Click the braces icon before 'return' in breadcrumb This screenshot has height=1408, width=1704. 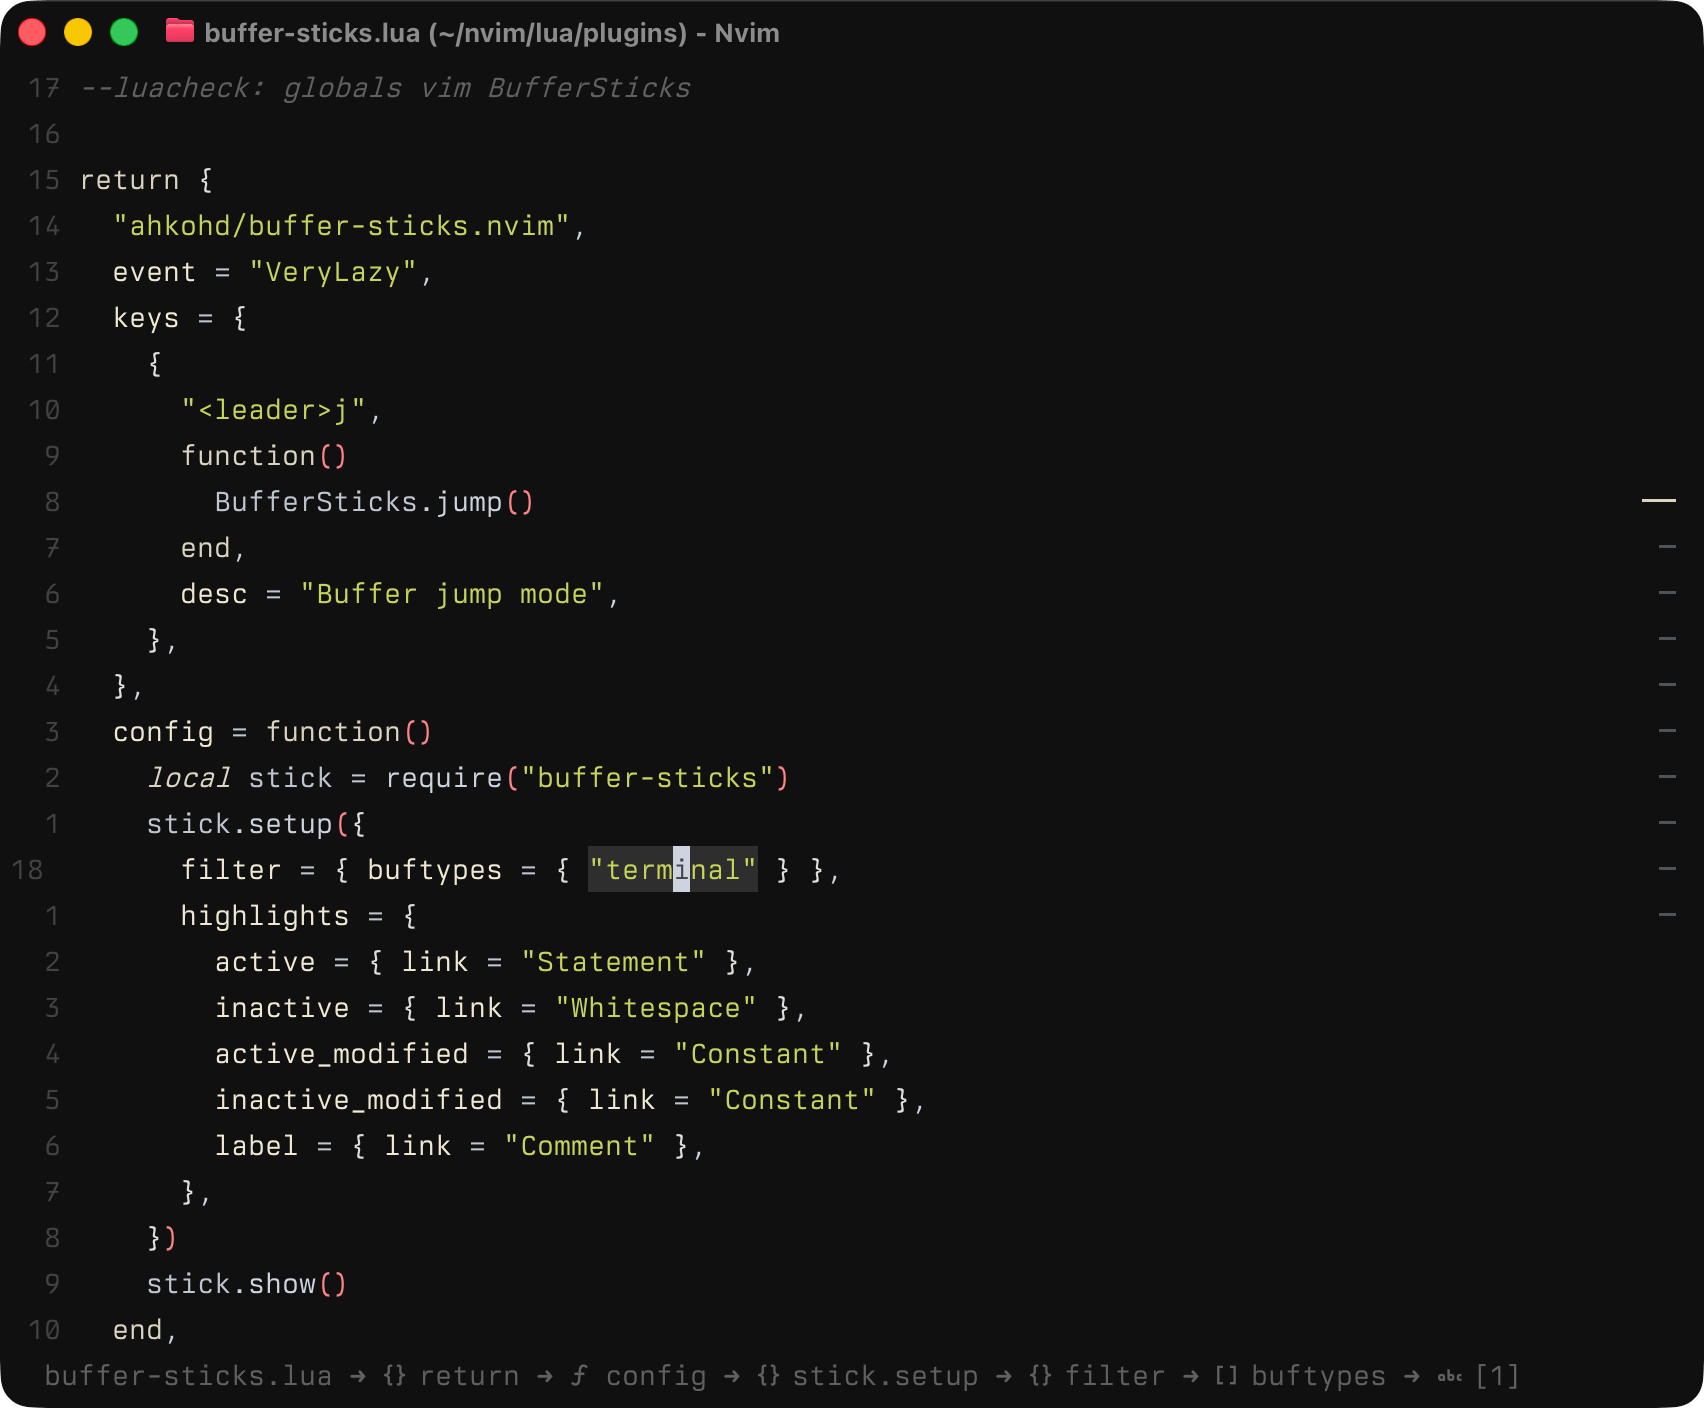(x=395, y=1376)
